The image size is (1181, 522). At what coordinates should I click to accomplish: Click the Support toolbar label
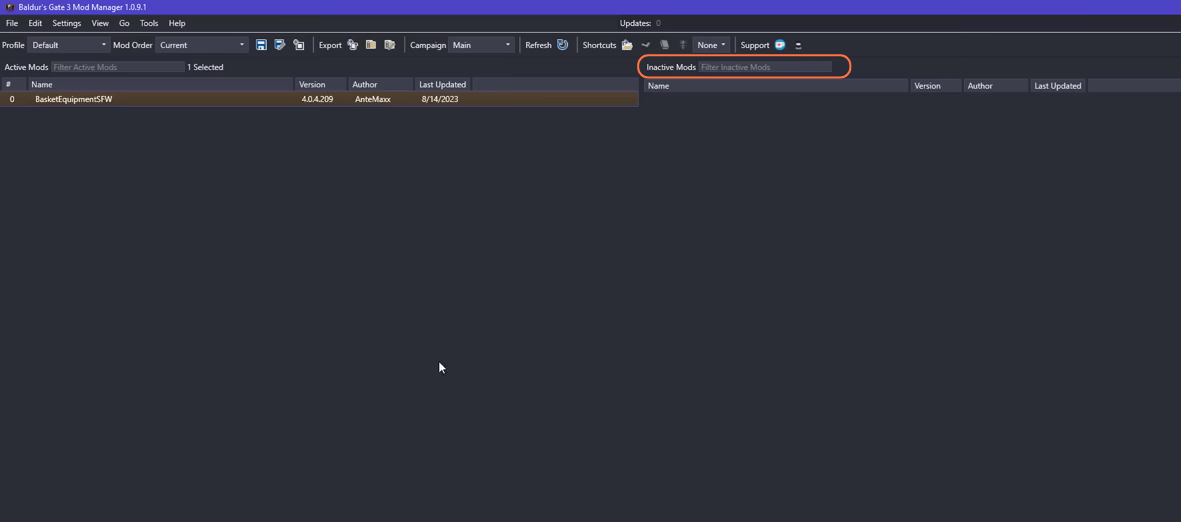[755, 45]
